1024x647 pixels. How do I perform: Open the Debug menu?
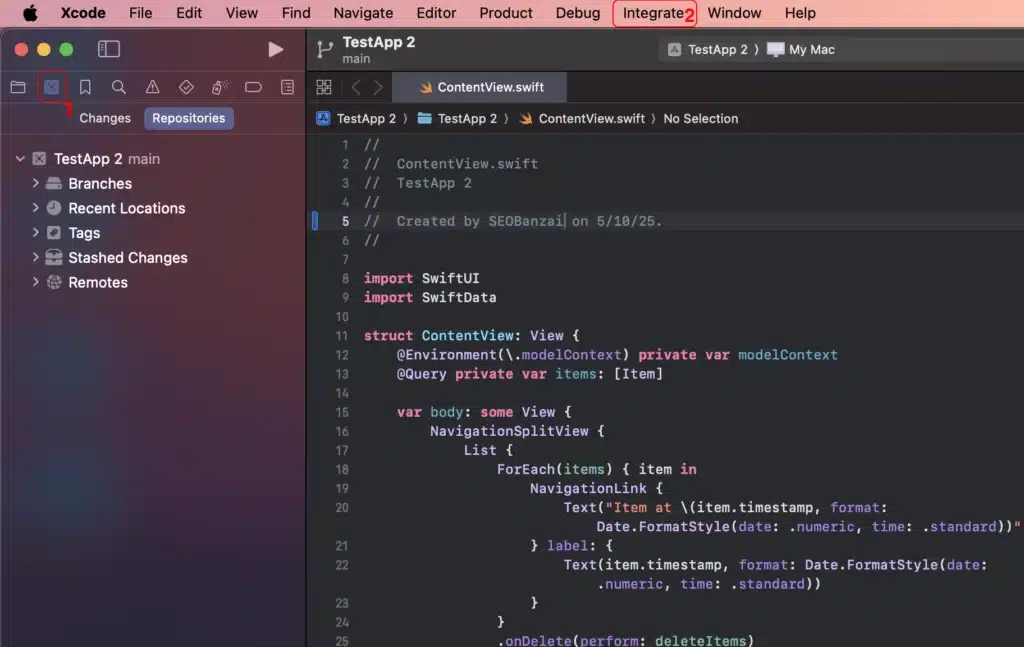578,13
